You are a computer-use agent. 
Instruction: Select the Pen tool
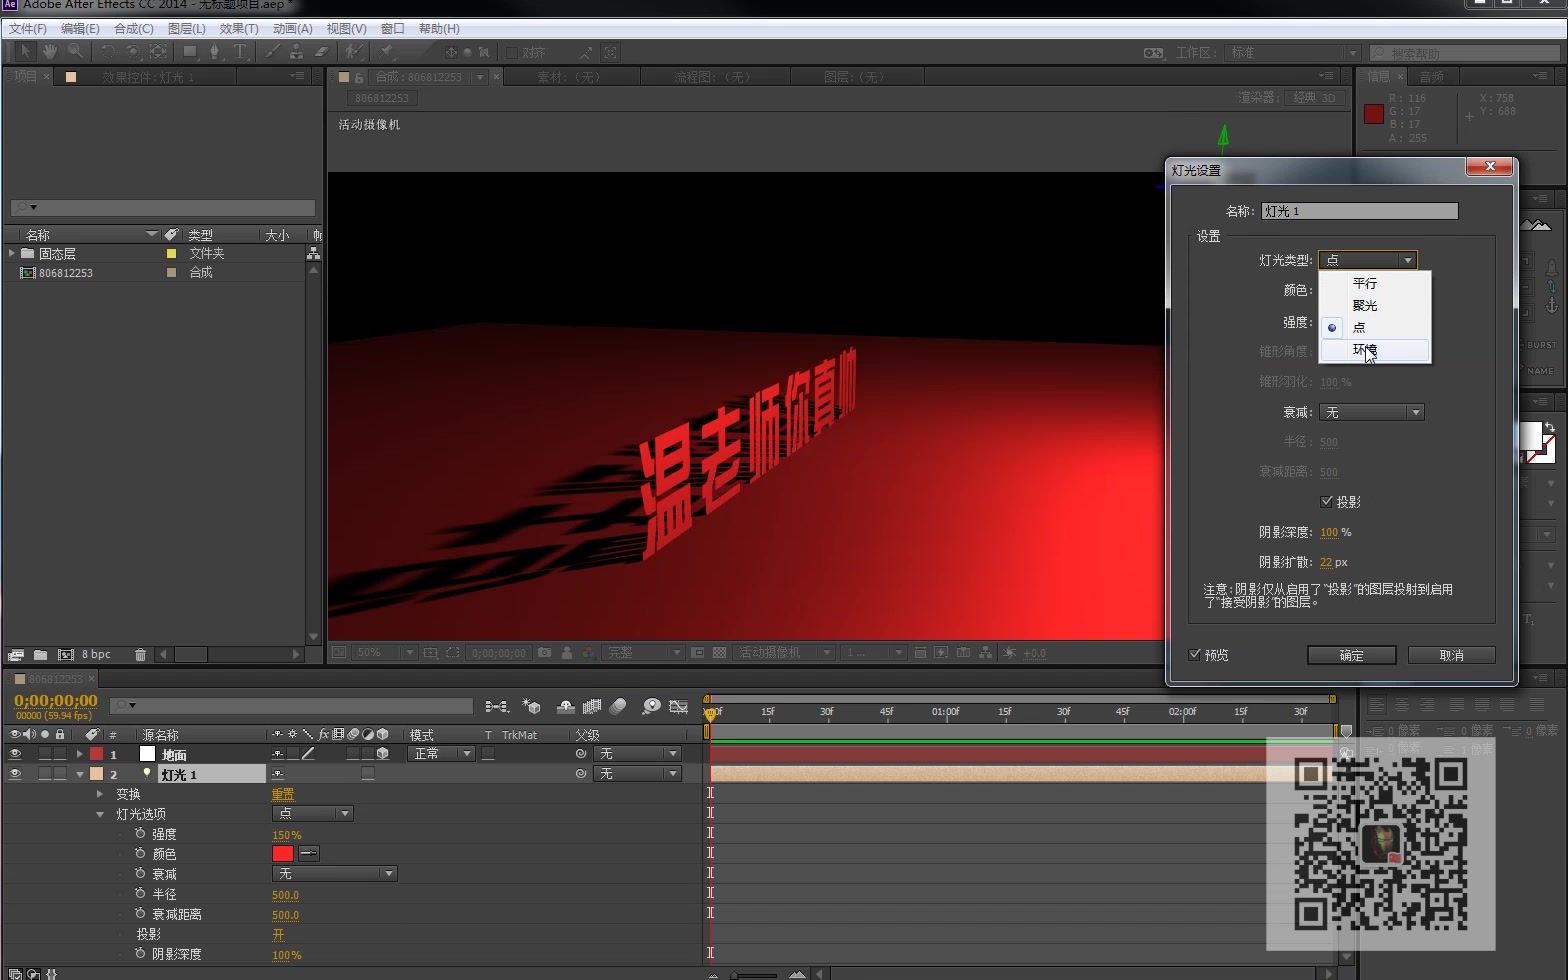pos(214,52)
